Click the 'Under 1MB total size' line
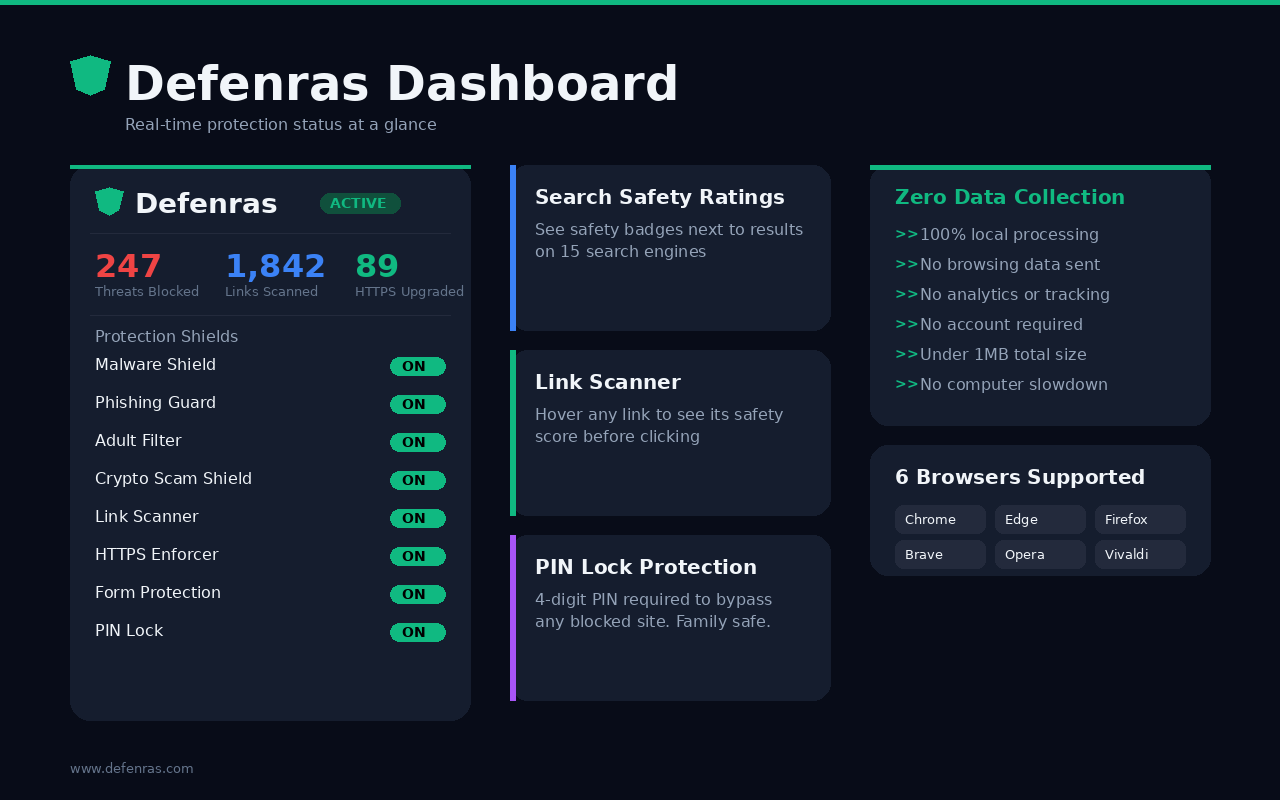Screen dimensions: 1280x800 pyautogui.click(x=991, y=355)
